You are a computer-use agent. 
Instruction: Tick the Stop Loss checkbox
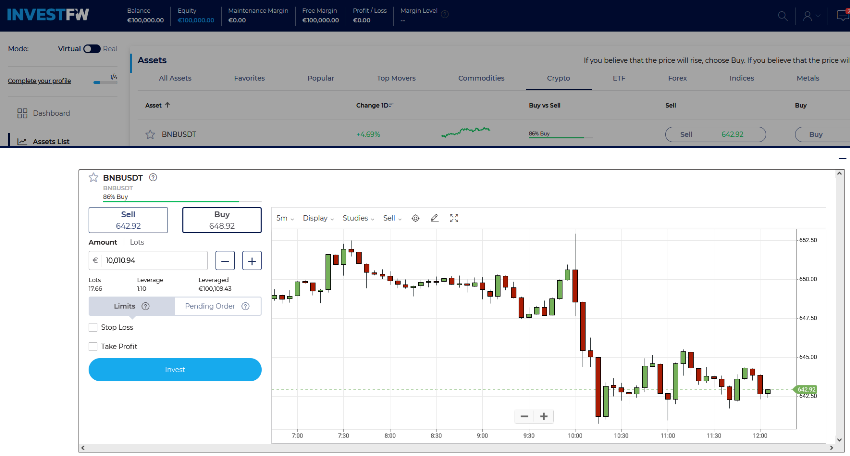click(x=93, y=327)
